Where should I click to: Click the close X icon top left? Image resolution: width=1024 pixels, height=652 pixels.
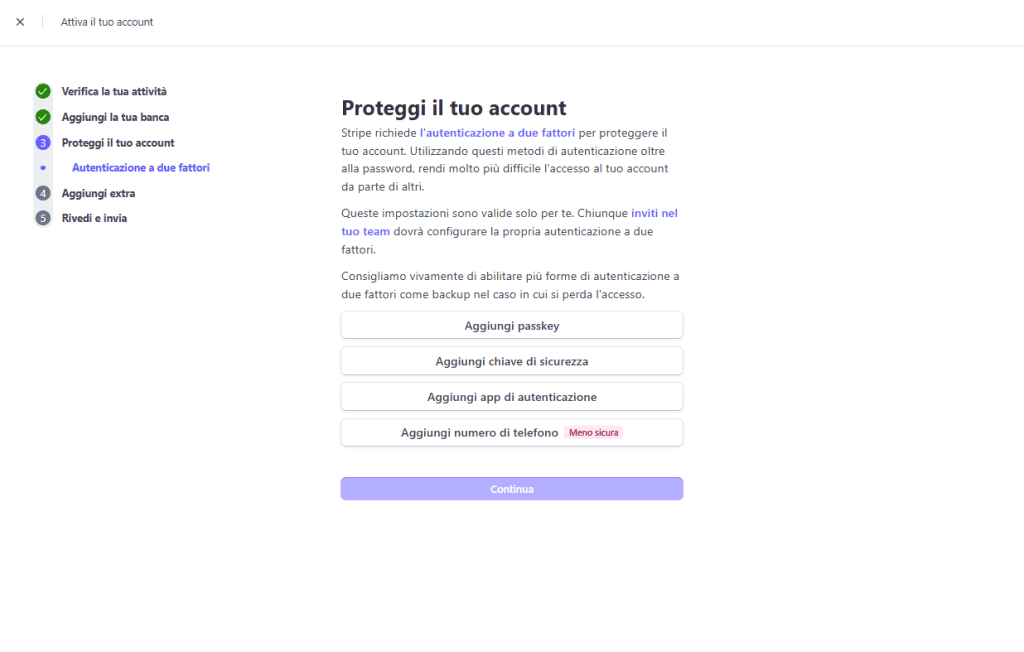click(x=19, y=21)
